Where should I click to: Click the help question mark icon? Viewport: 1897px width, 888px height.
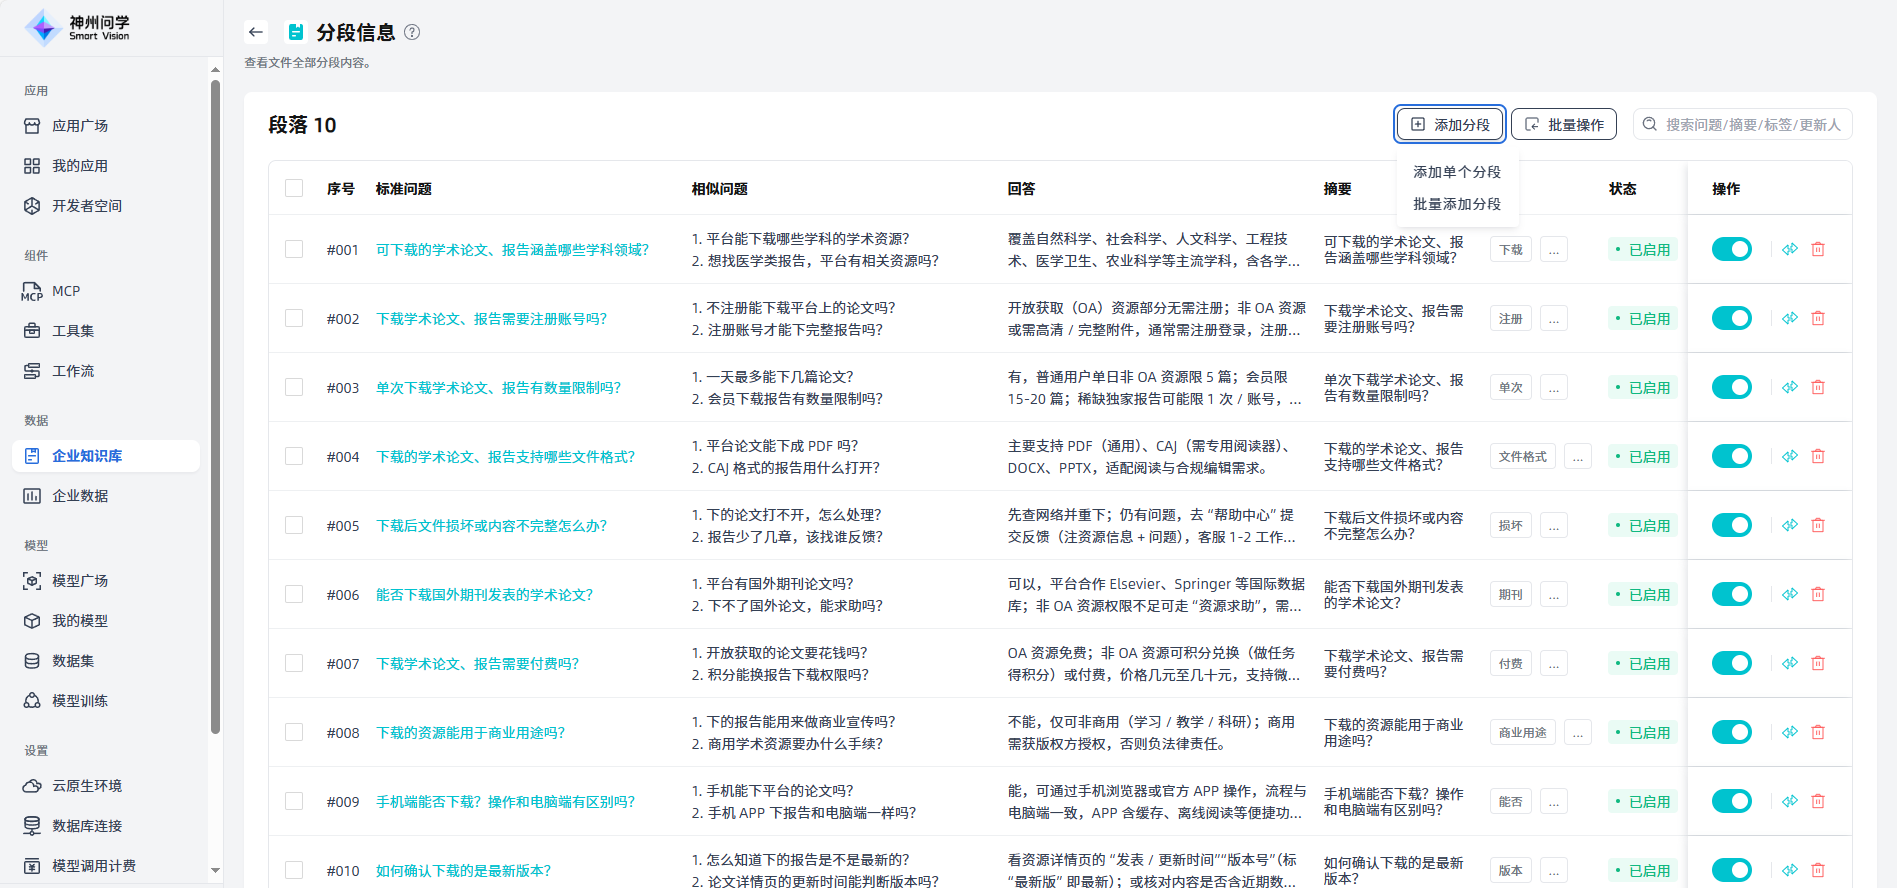[x=412, y=32]
